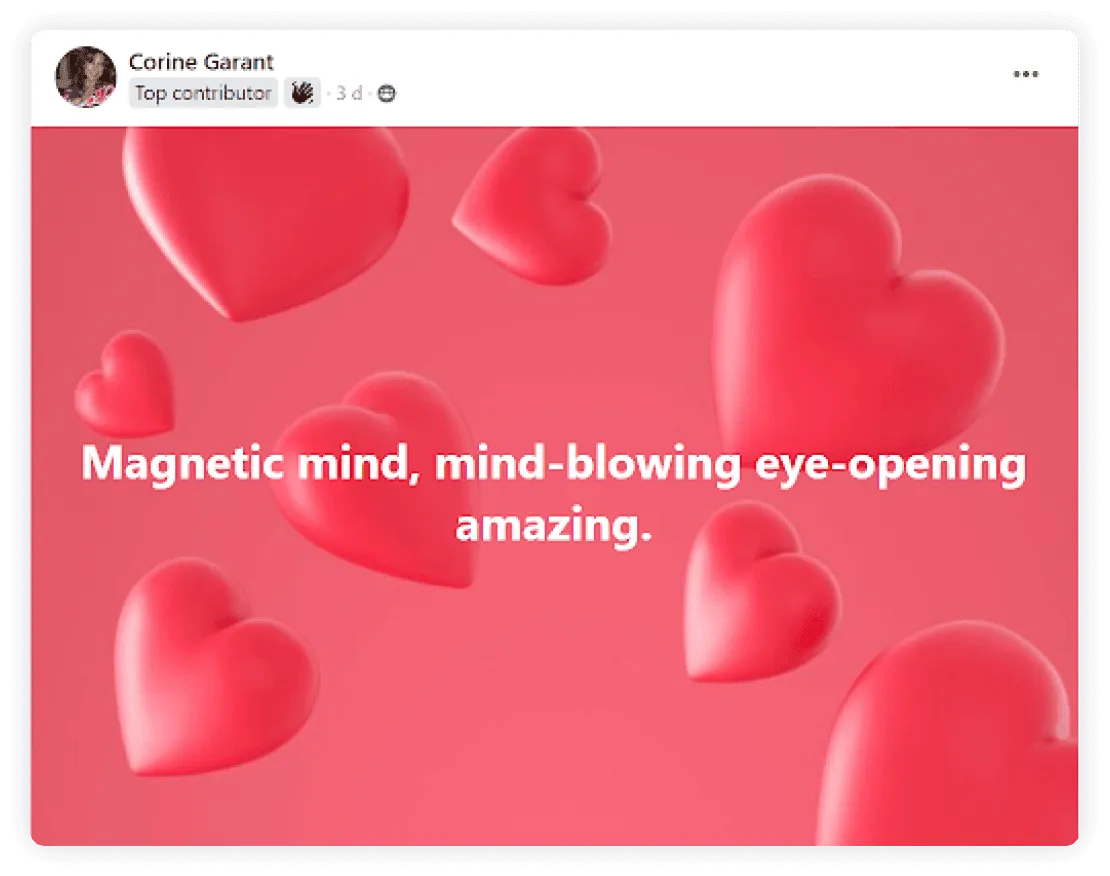This screenshot has width=1110, height=876.
Task: Click the waving hand badge icon
Action: (x=302, y=93)
